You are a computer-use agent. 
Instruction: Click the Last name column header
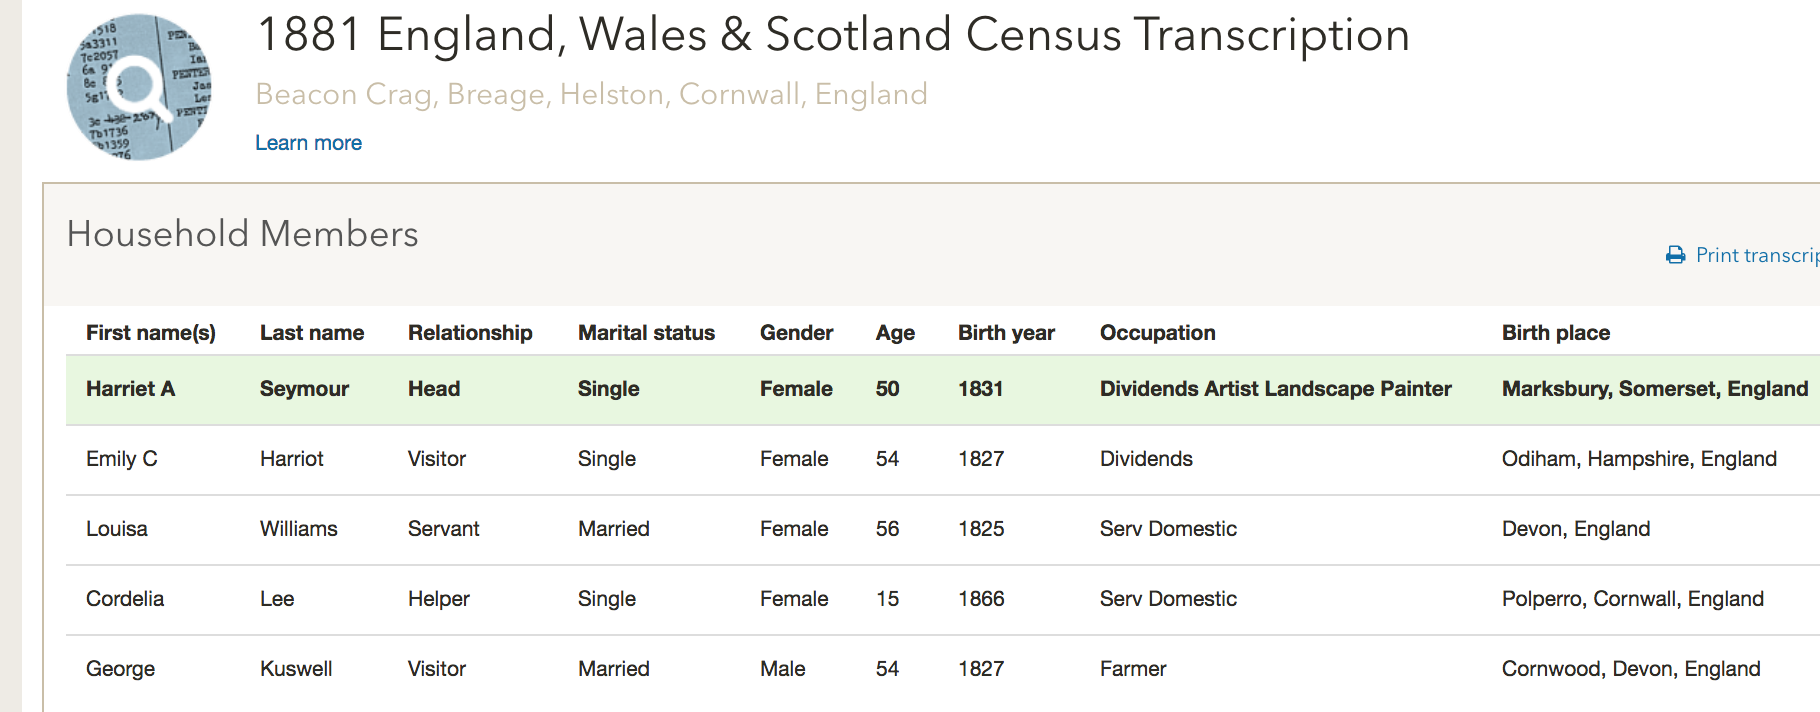[312, 333]
